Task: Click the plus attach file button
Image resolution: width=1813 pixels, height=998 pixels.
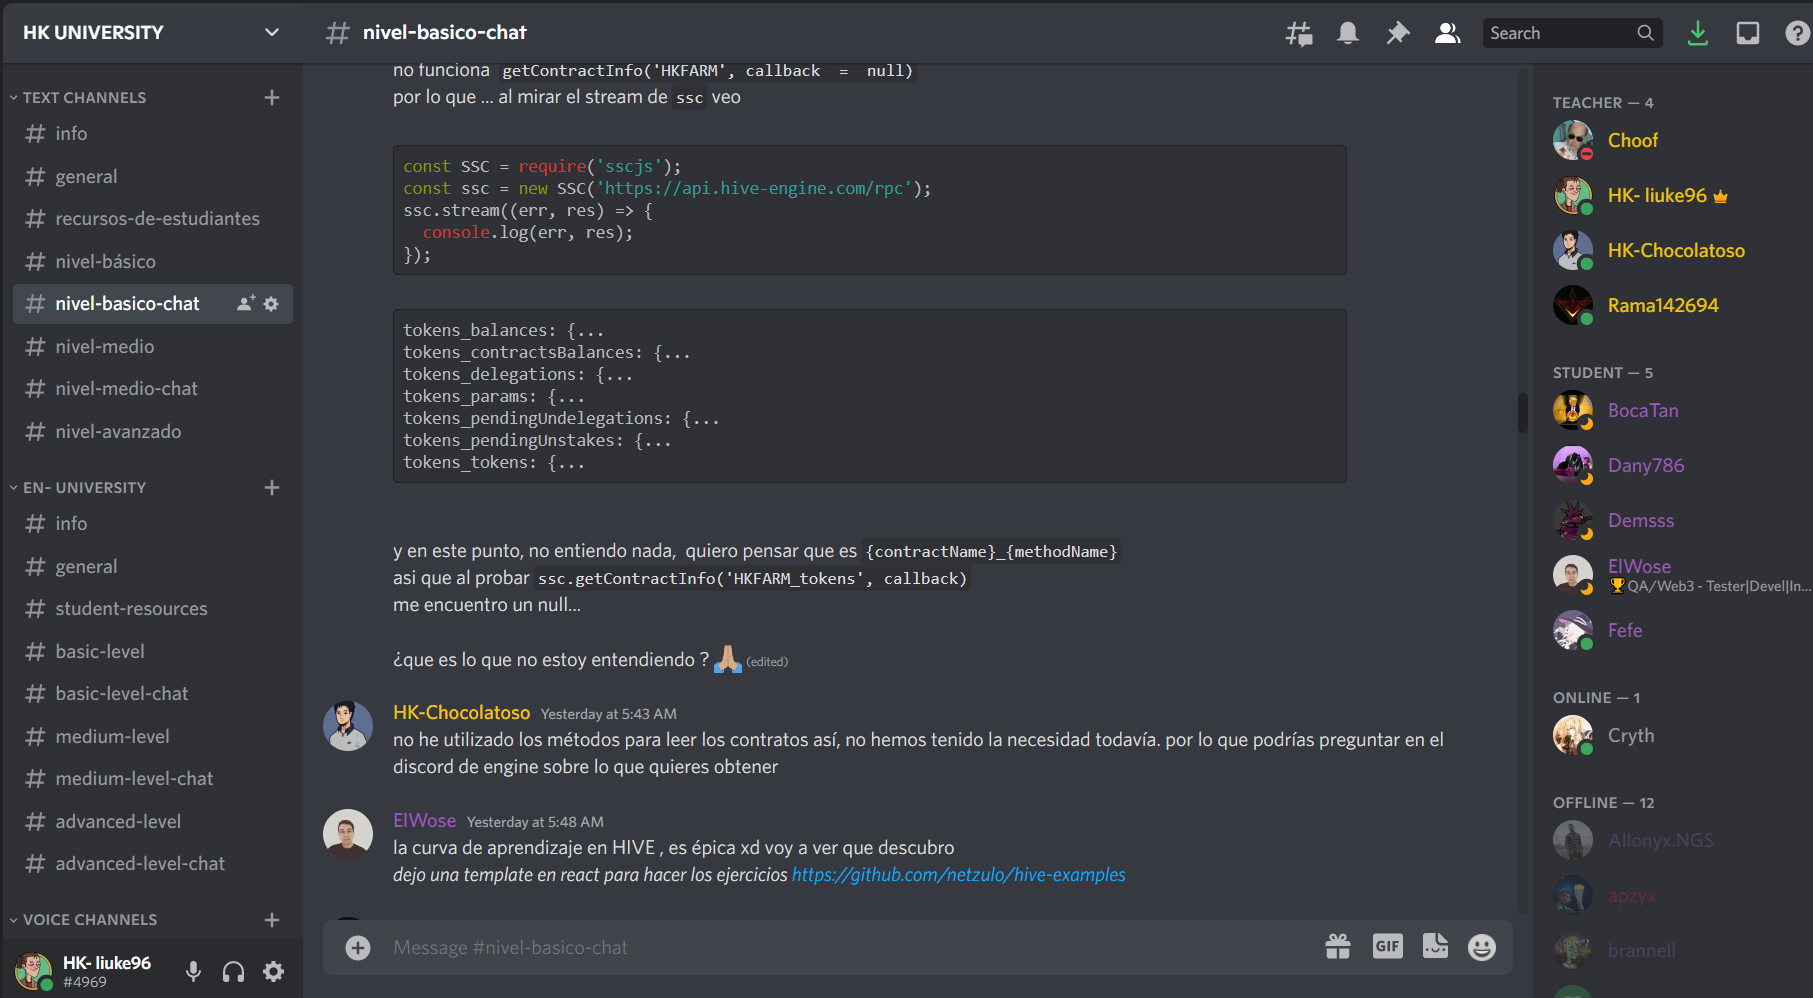Action: coord(358,947)
